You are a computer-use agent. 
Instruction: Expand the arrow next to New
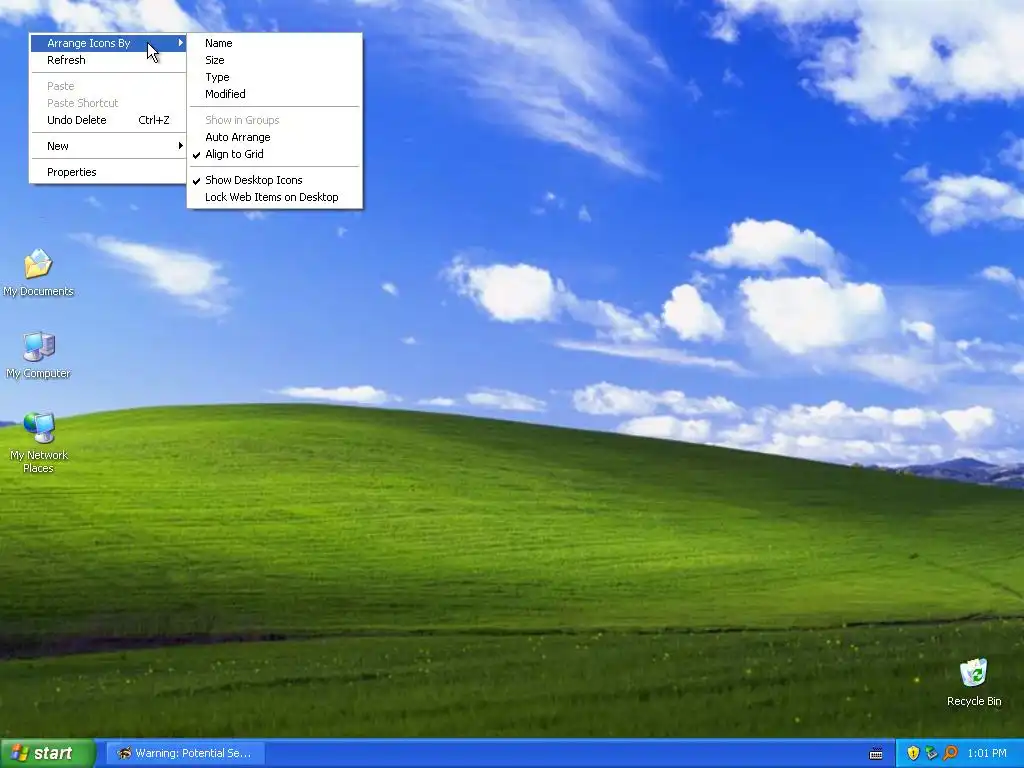(180, 146)
